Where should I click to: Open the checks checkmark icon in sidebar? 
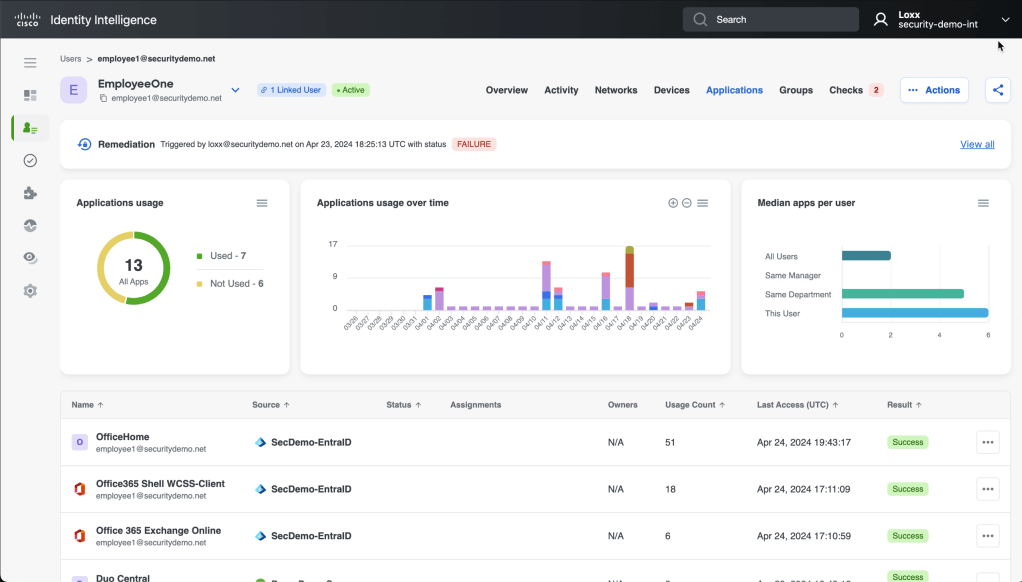coord(30,160)
